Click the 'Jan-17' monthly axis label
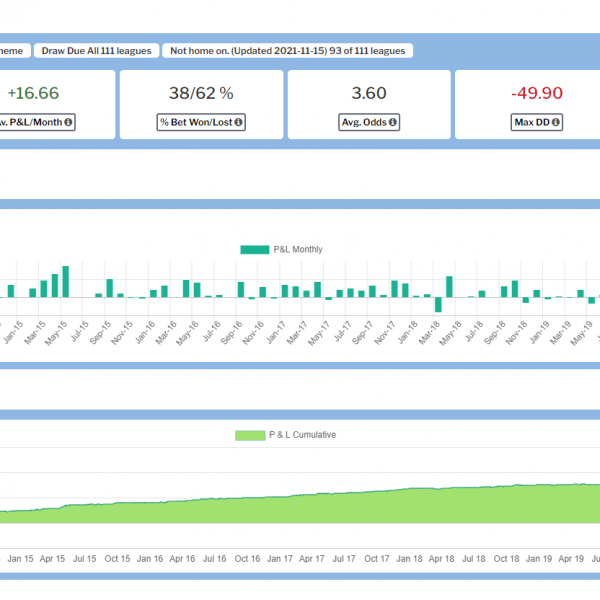Screen dimensions: 600x600 [276, 332]
